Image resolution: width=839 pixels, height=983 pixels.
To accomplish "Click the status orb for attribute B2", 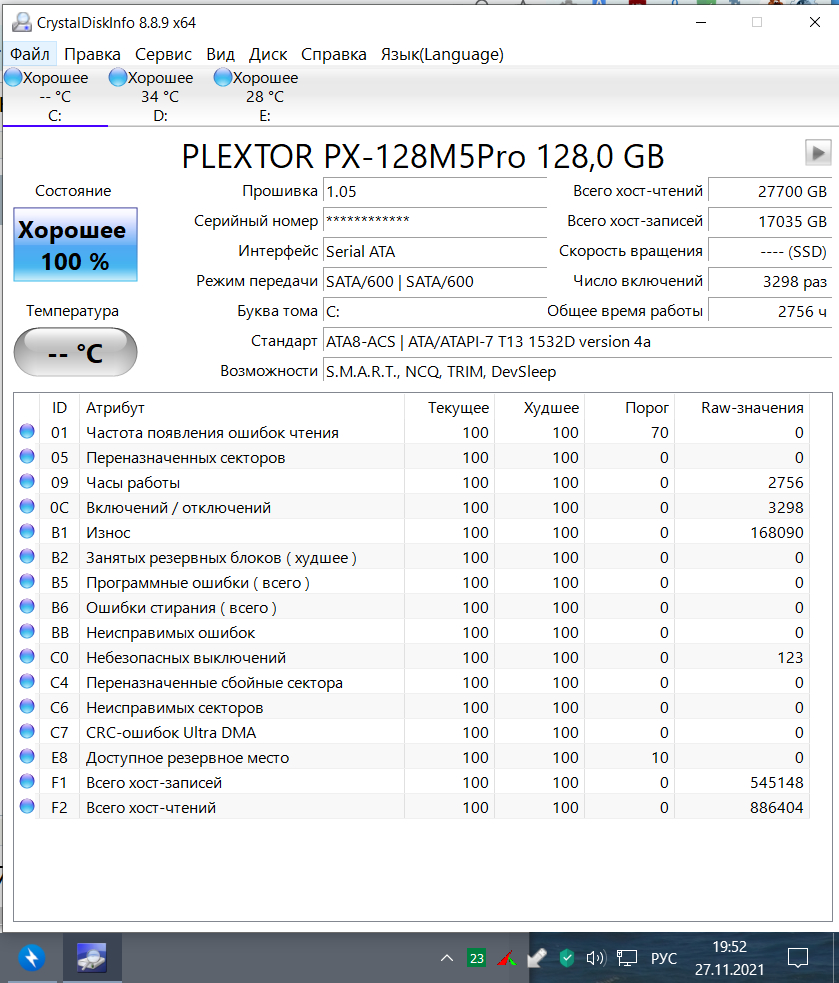I will pyautogui.click(x=27, y=556).
